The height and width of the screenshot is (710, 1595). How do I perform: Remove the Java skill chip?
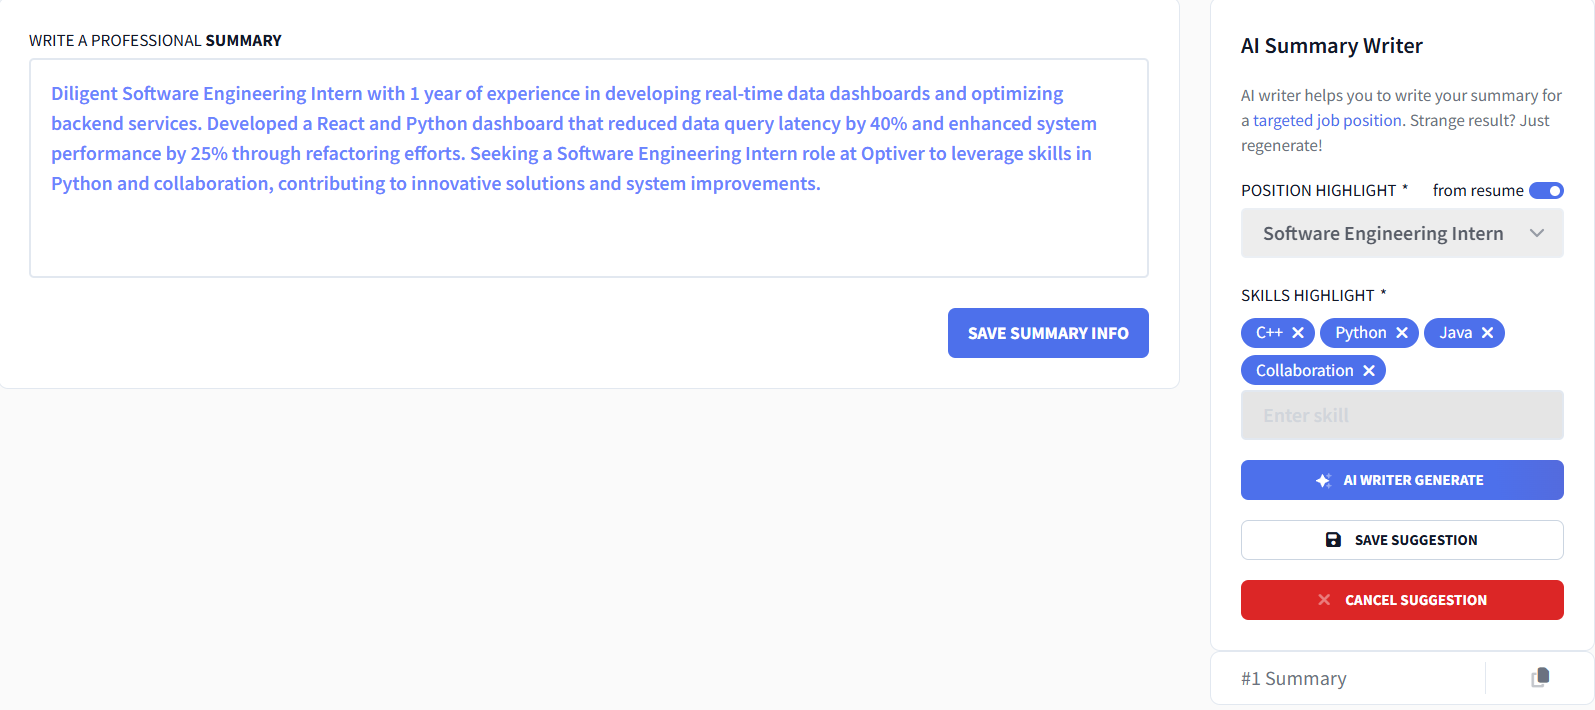pos(1488,332)
